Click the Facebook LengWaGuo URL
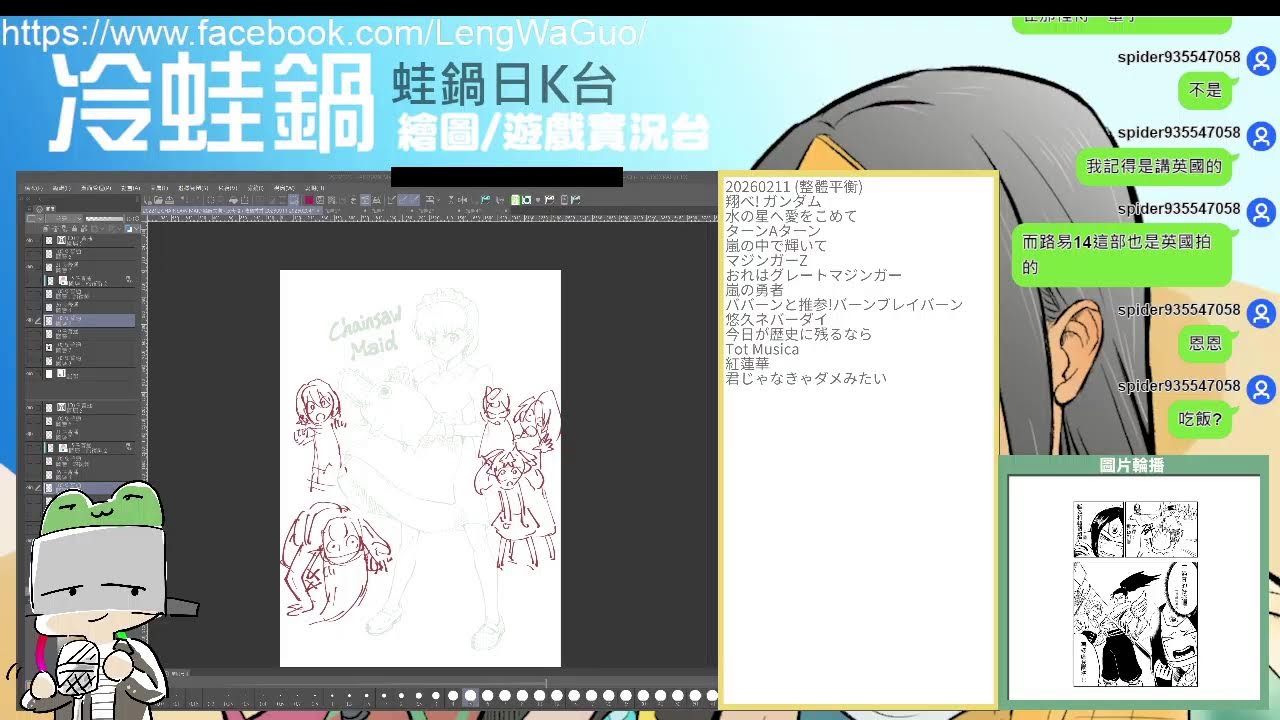Screen dimensions: 1280x720 click(323, 34)
